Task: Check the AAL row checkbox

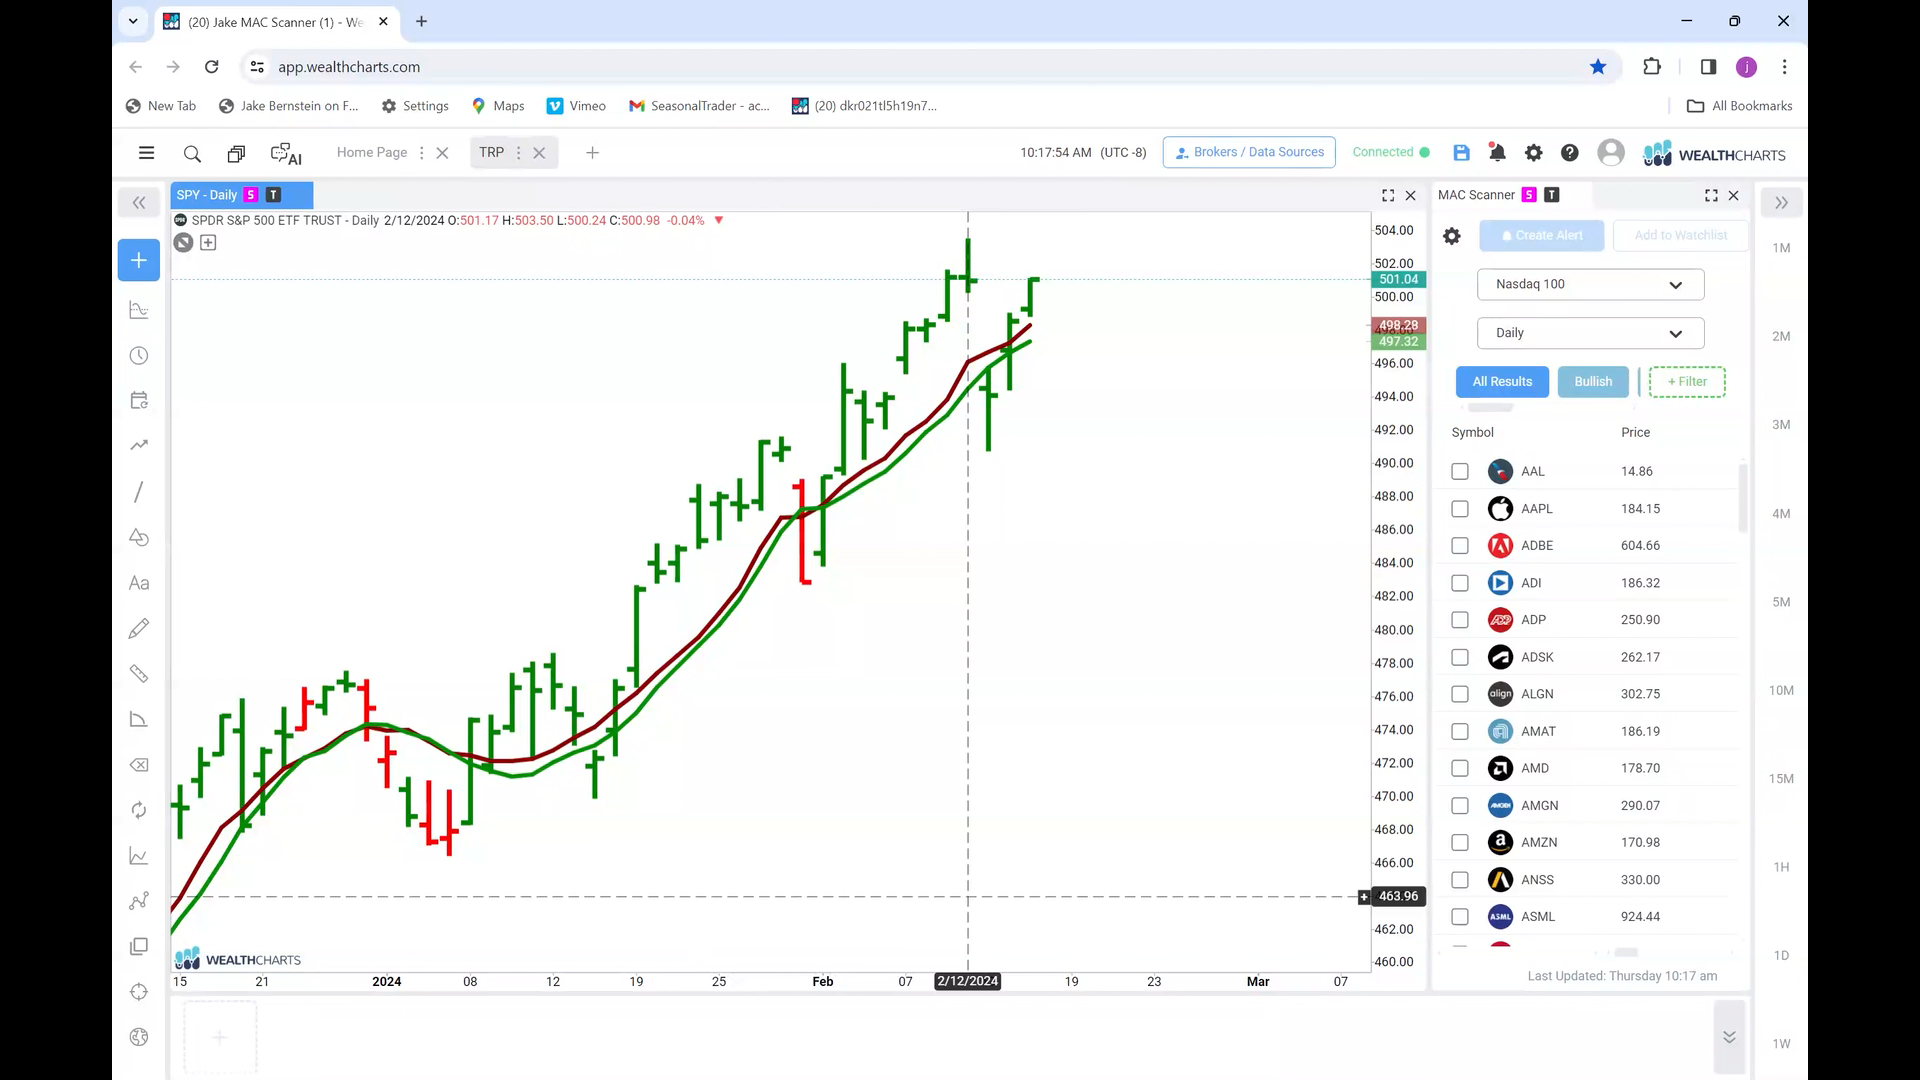Action: tap(1460, 471)
